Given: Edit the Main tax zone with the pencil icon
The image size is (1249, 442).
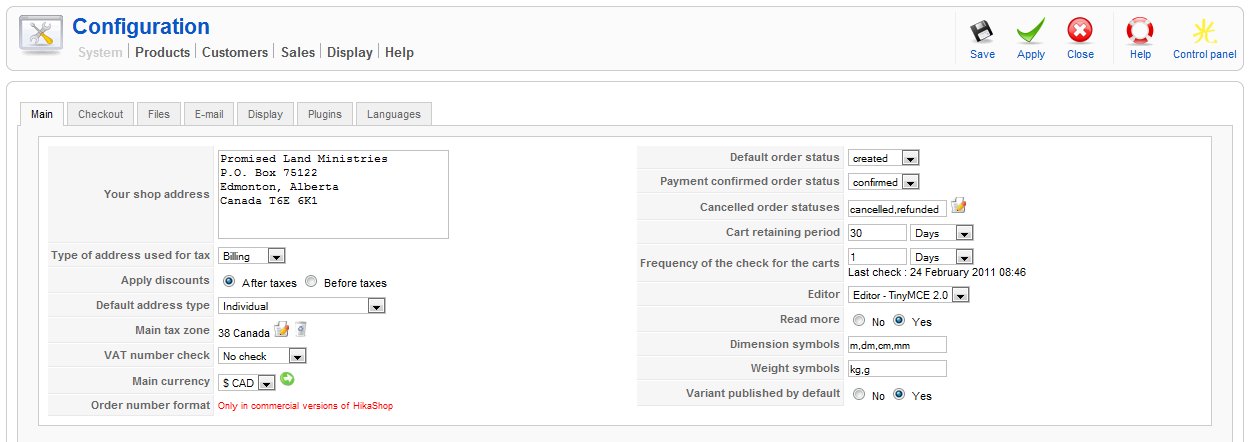Looking at the screenshot, I should tap(282, 329).
